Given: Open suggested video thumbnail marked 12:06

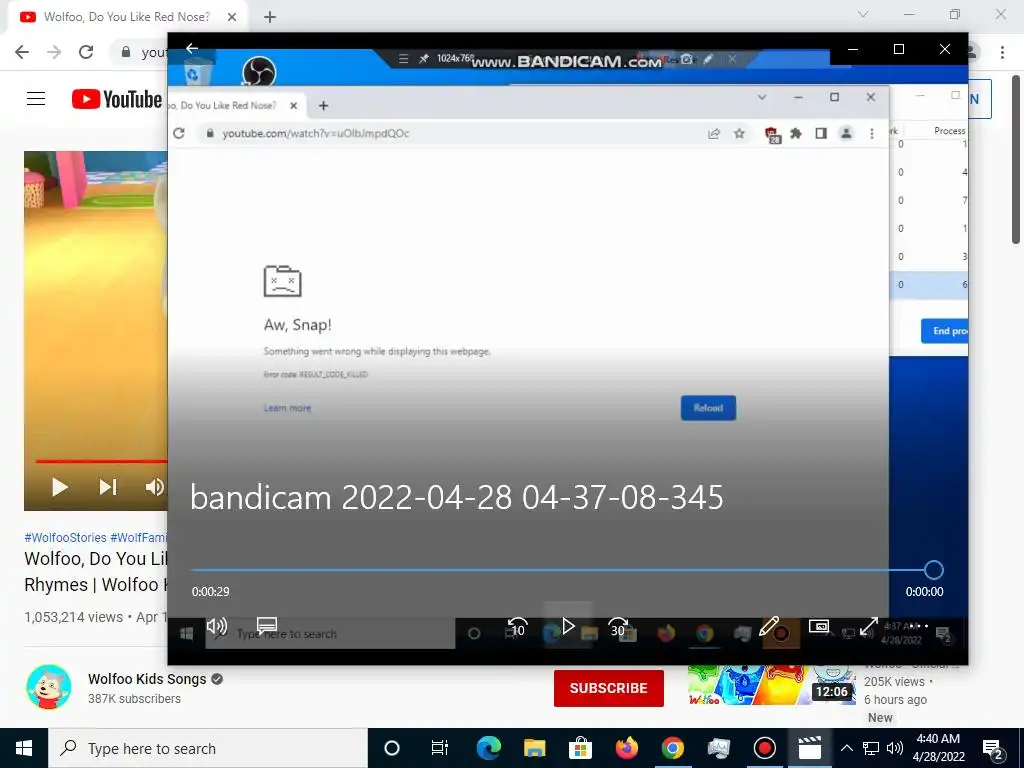Looking at the screenshot, I should pos(771,685).
